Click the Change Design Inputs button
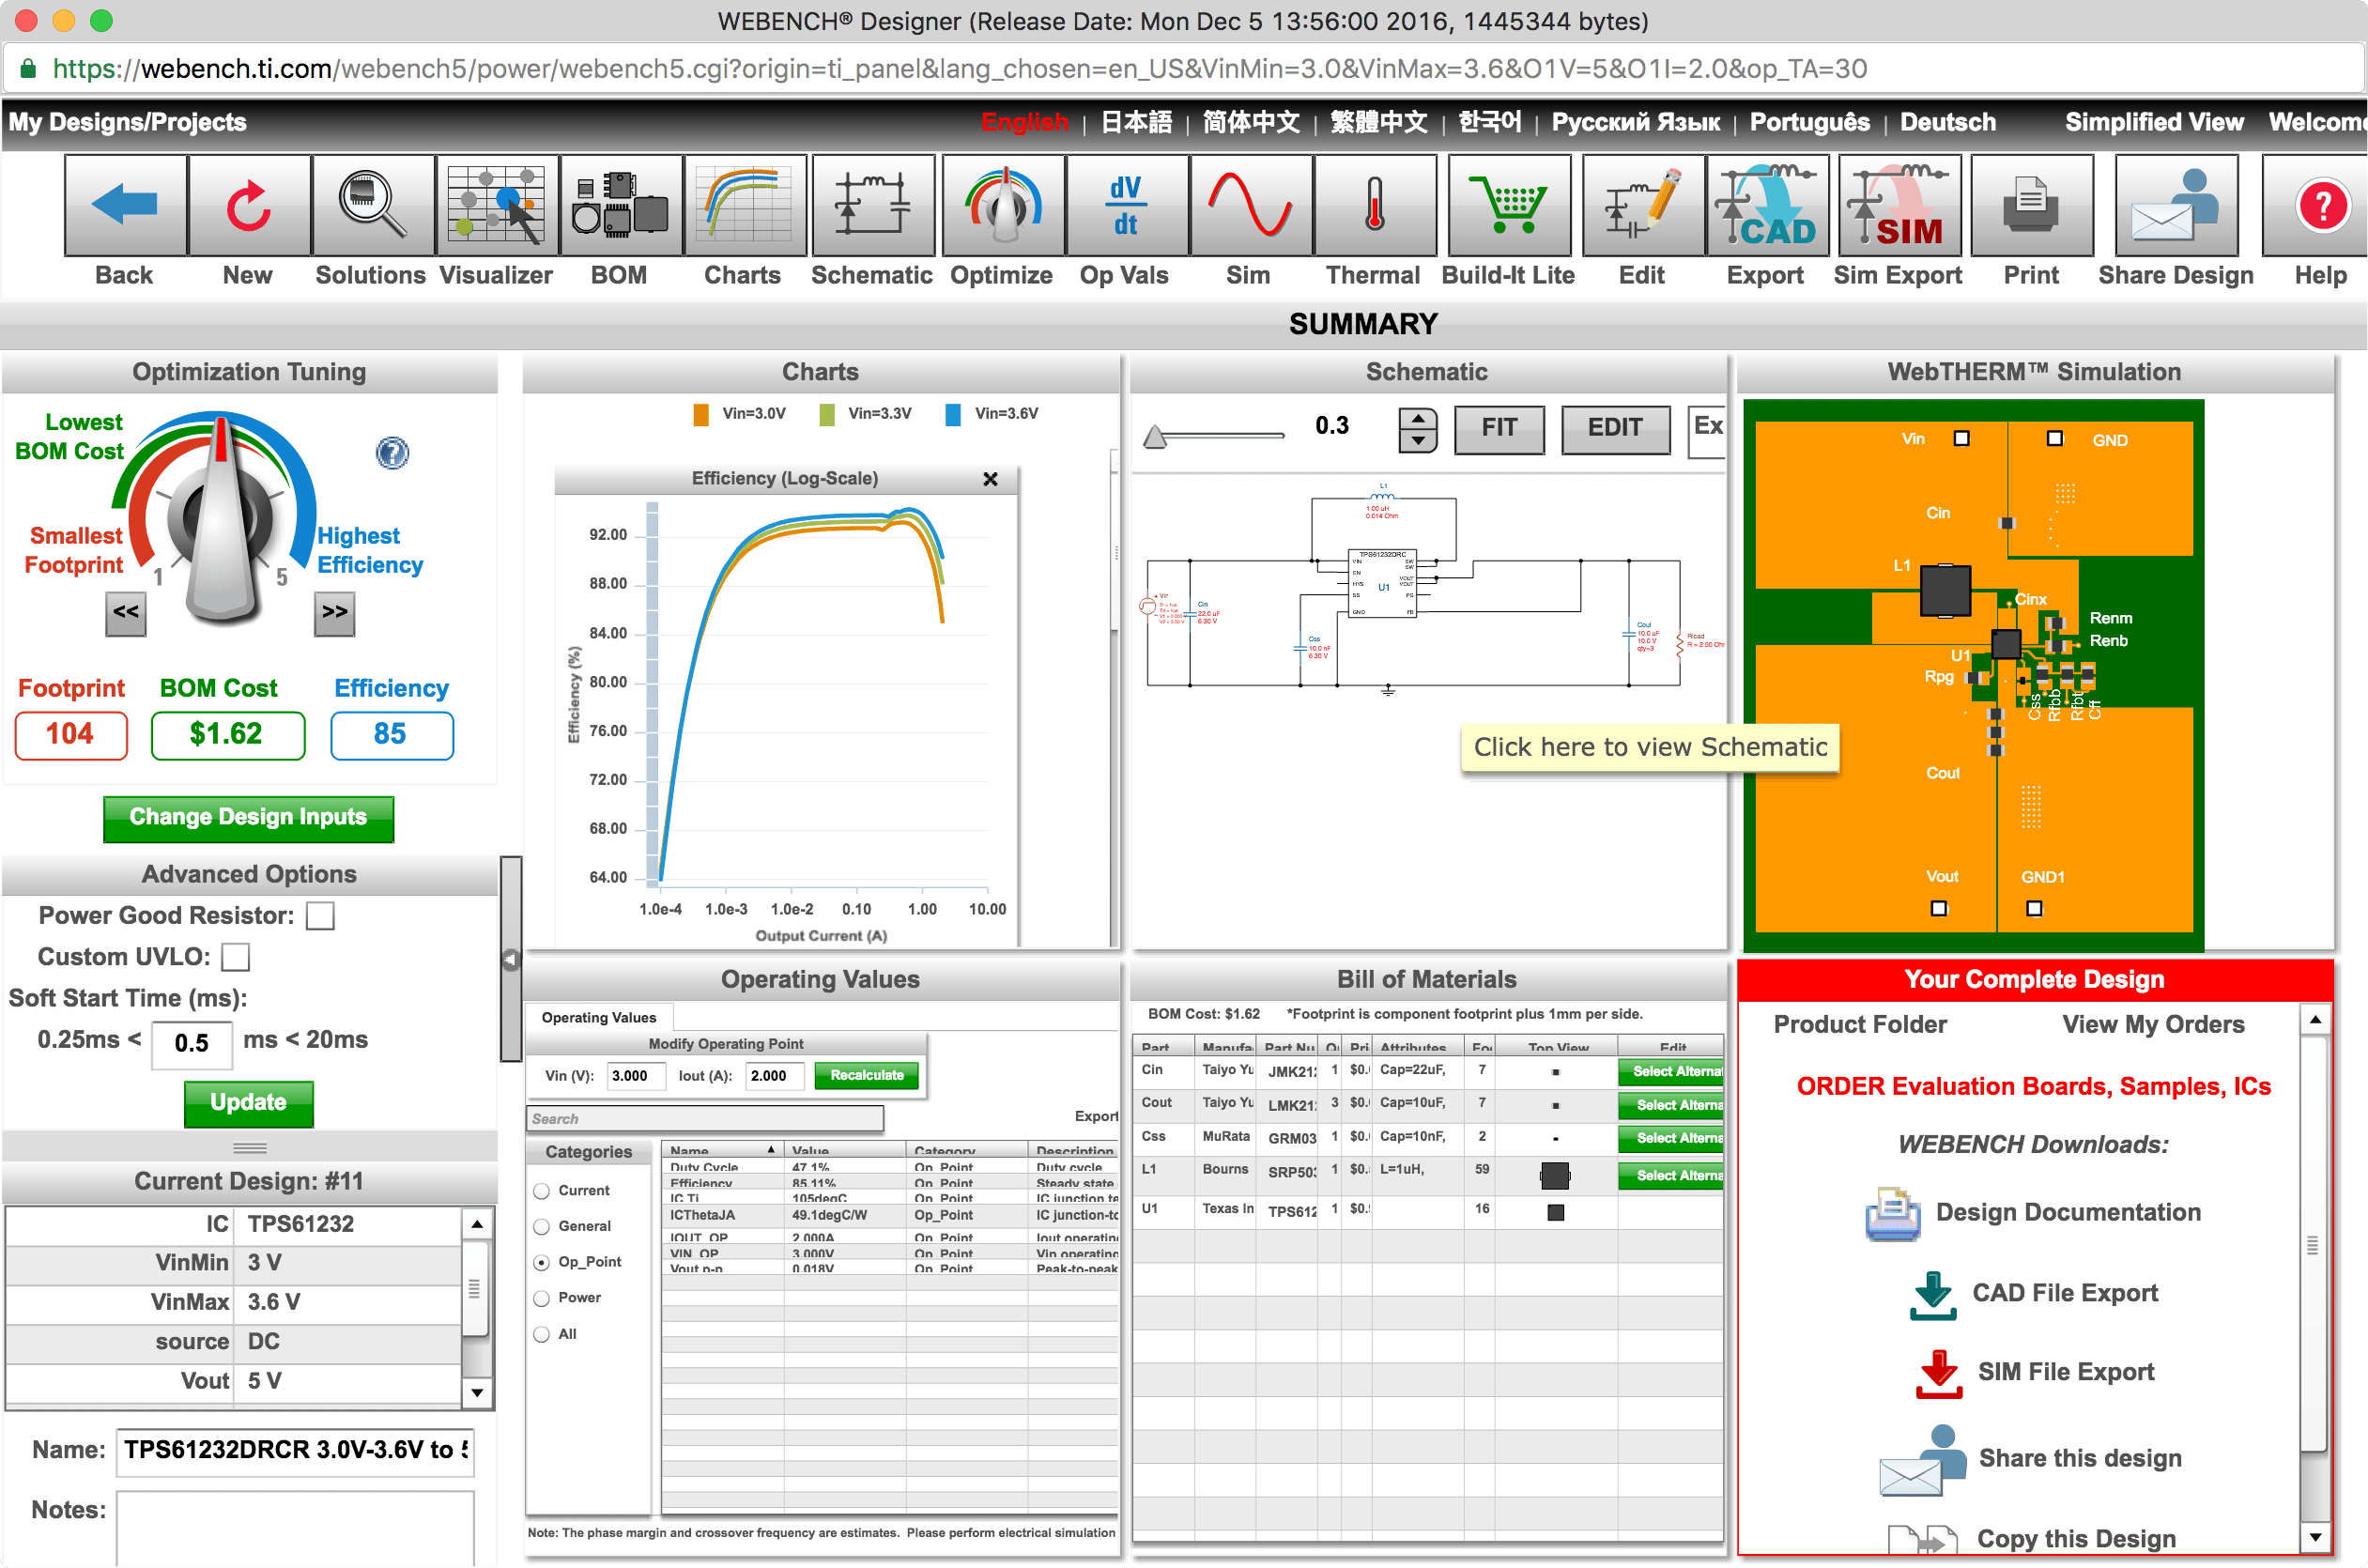The width and height of the screenshot is (2368, 1568). tap(248, 817)
